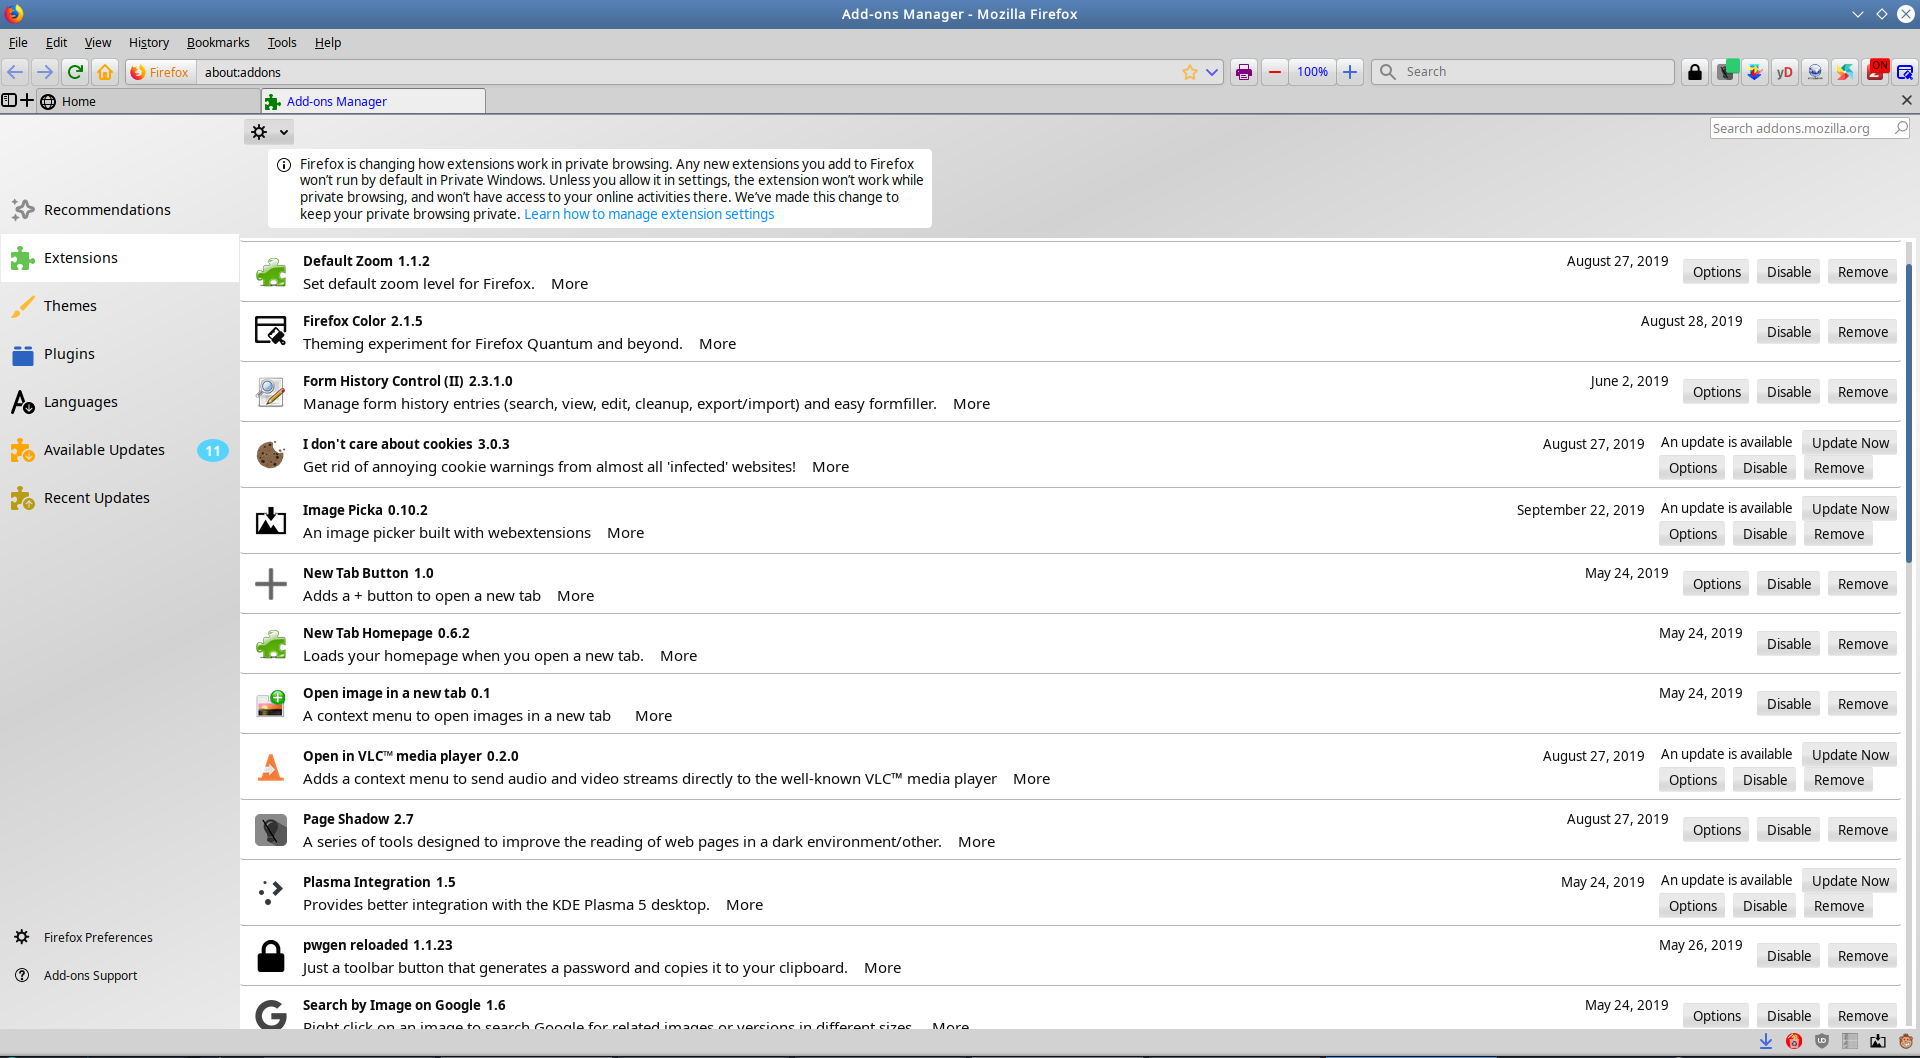The height and width of the screenshot is (1058, 1920).
Task: Select the Themes category
Action: coord(120,306)
